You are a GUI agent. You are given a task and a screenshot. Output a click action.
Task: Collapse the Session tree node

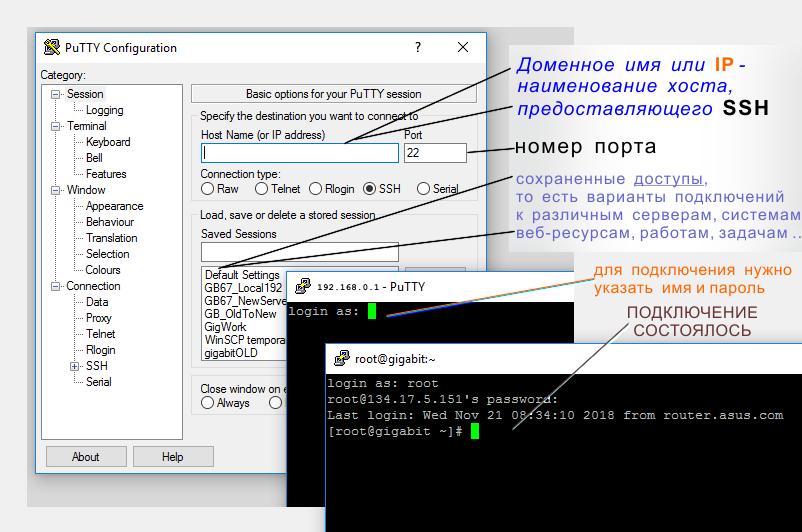55,94
